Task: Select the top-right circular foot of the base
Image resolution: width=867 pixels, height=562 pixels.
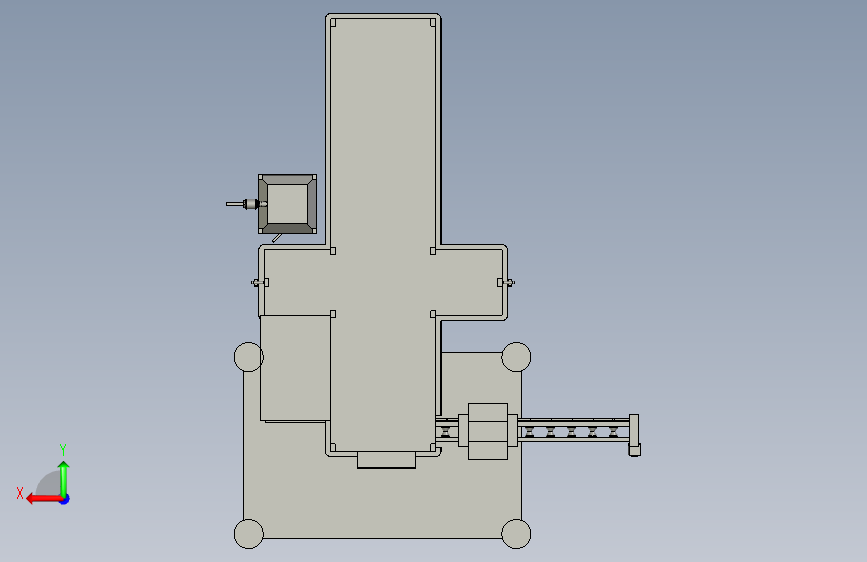Action: pyautogui.click(x=516, y=357)
